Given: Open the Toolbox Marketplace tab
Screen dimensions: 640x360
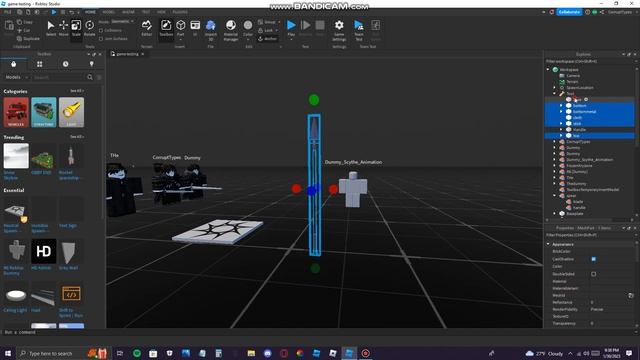Looking at the screenshot, I should (x=13, y=64).
